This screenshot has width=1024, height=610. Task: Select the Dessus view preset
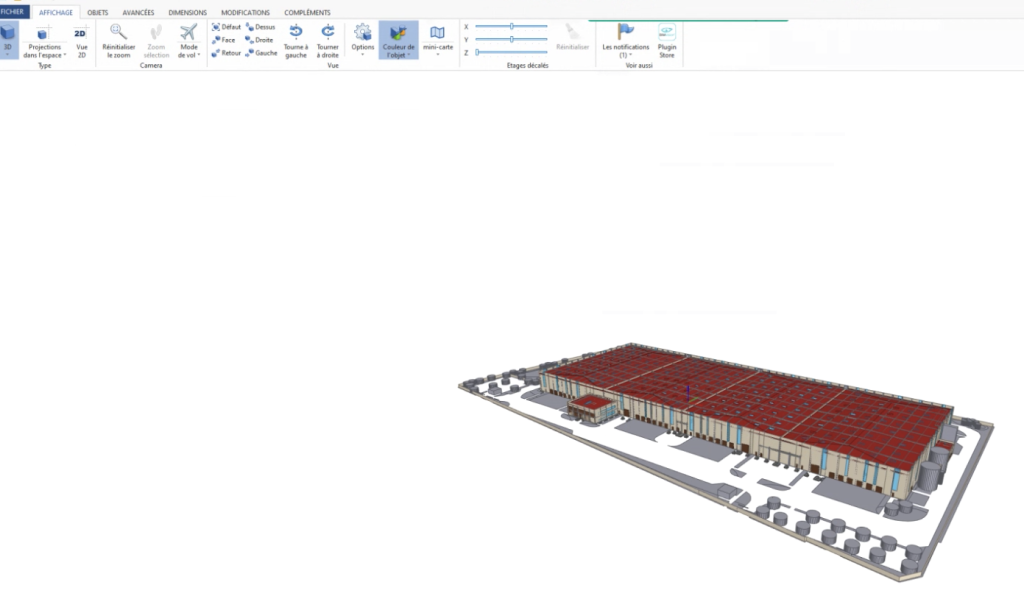click(260, 27)
